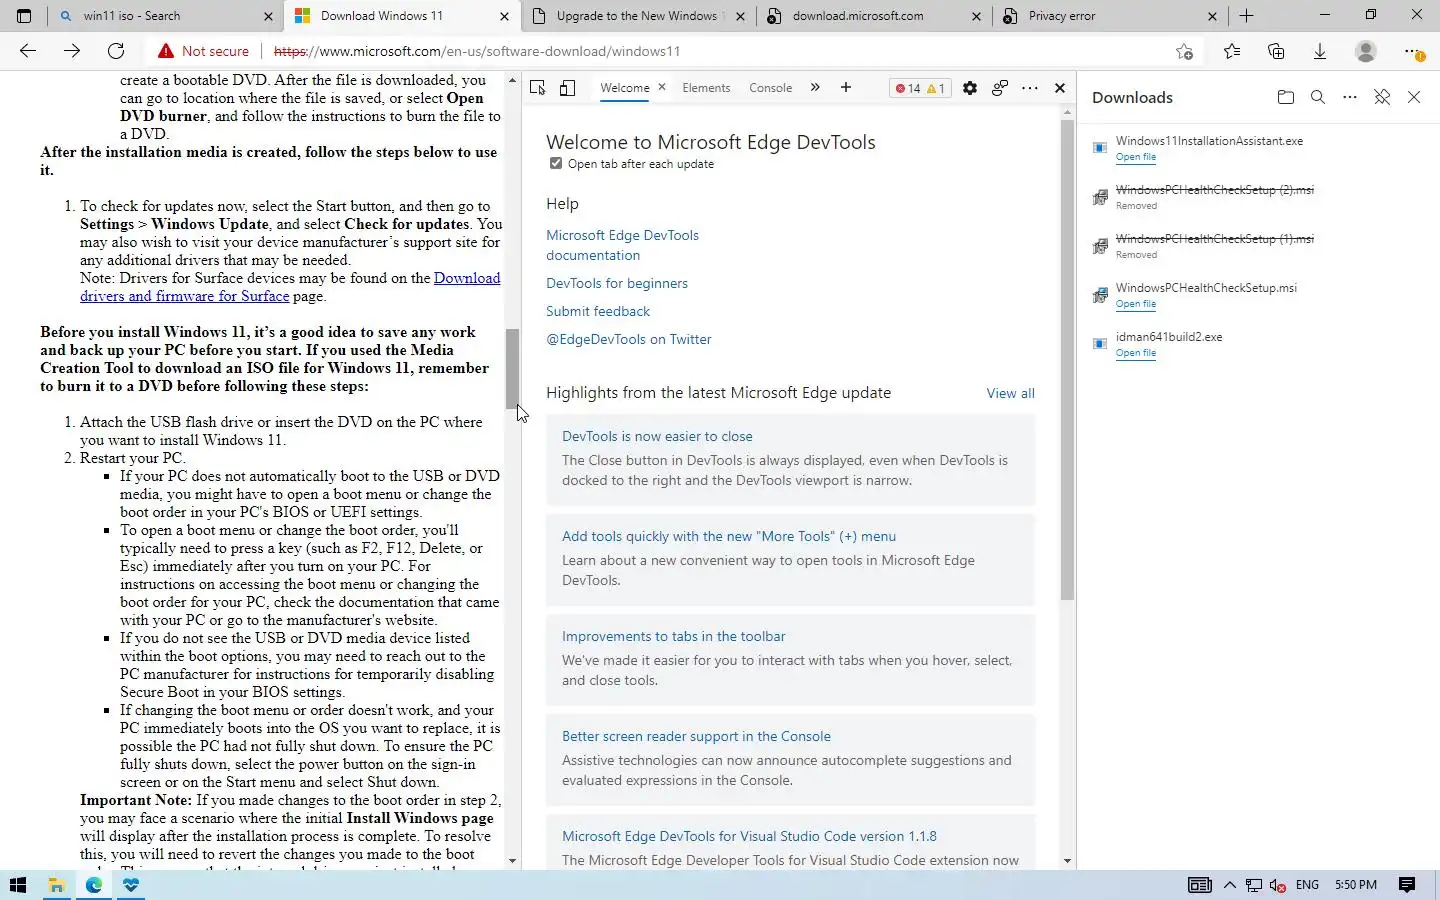Viewport: 1440px width, 900px height.
Task: Expand more DevTools tabs chevron
Action: tap(815, 88)
